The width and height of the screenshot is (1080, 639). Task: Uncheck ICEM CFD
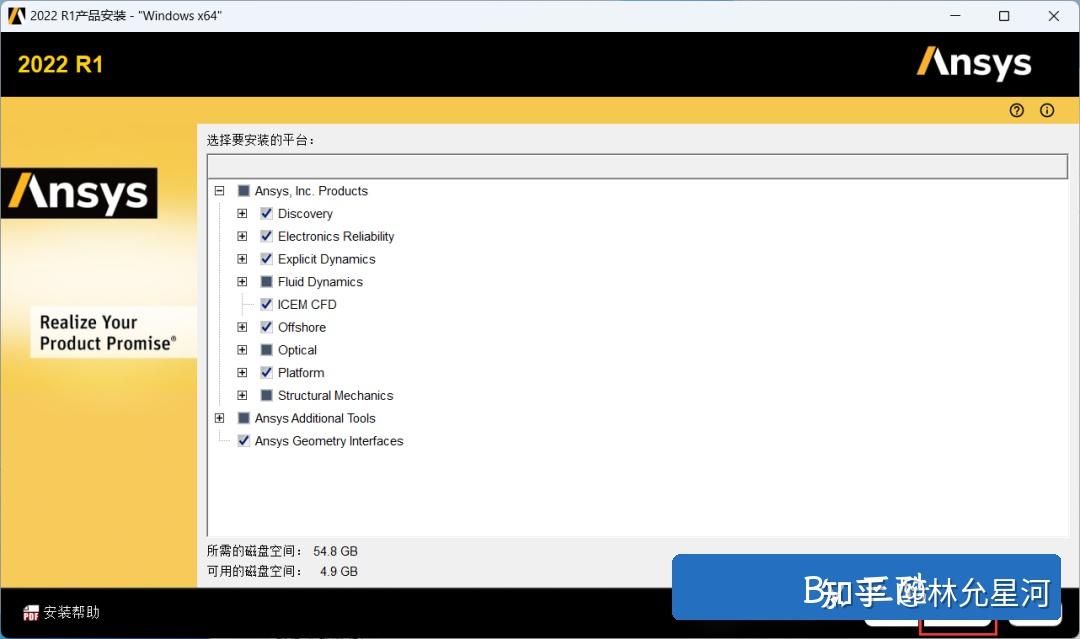[x=266, y=304]
